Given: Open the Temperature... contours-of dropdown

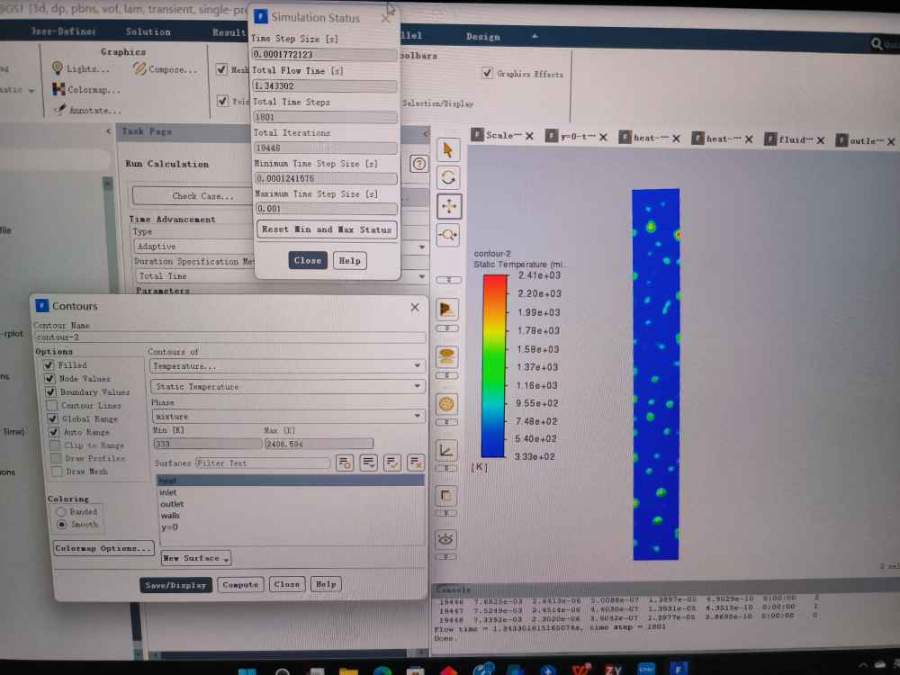Looking at the screenshot, I should pos(287,366).
